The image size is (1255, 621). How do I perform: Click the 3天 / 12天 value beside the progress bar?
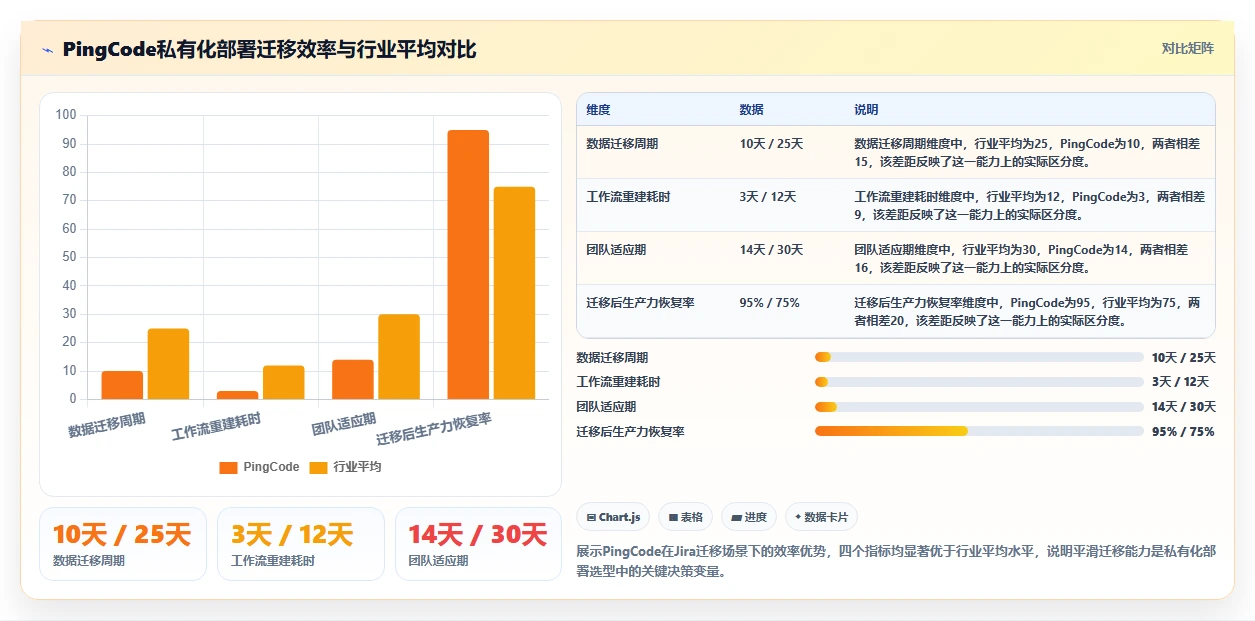1180,382
